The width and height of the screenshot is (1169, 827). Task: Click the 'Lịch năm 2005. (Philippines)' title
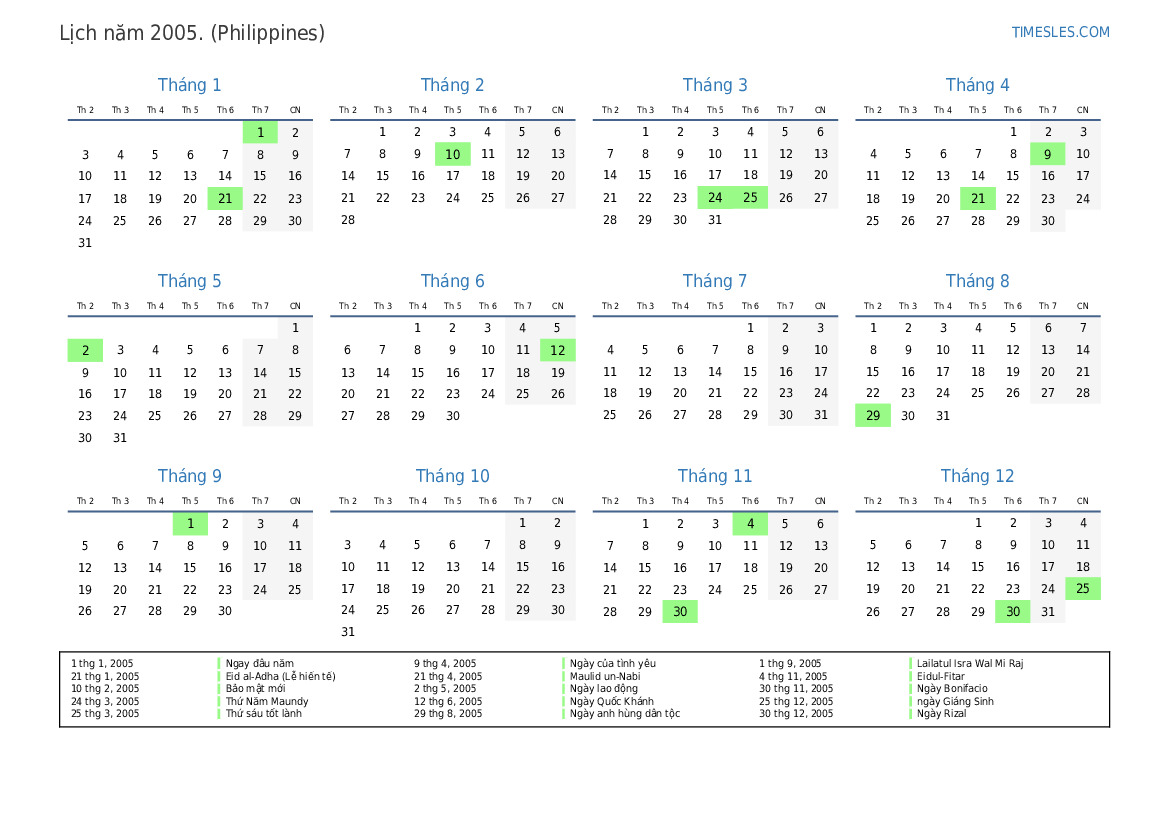[192, 33]
